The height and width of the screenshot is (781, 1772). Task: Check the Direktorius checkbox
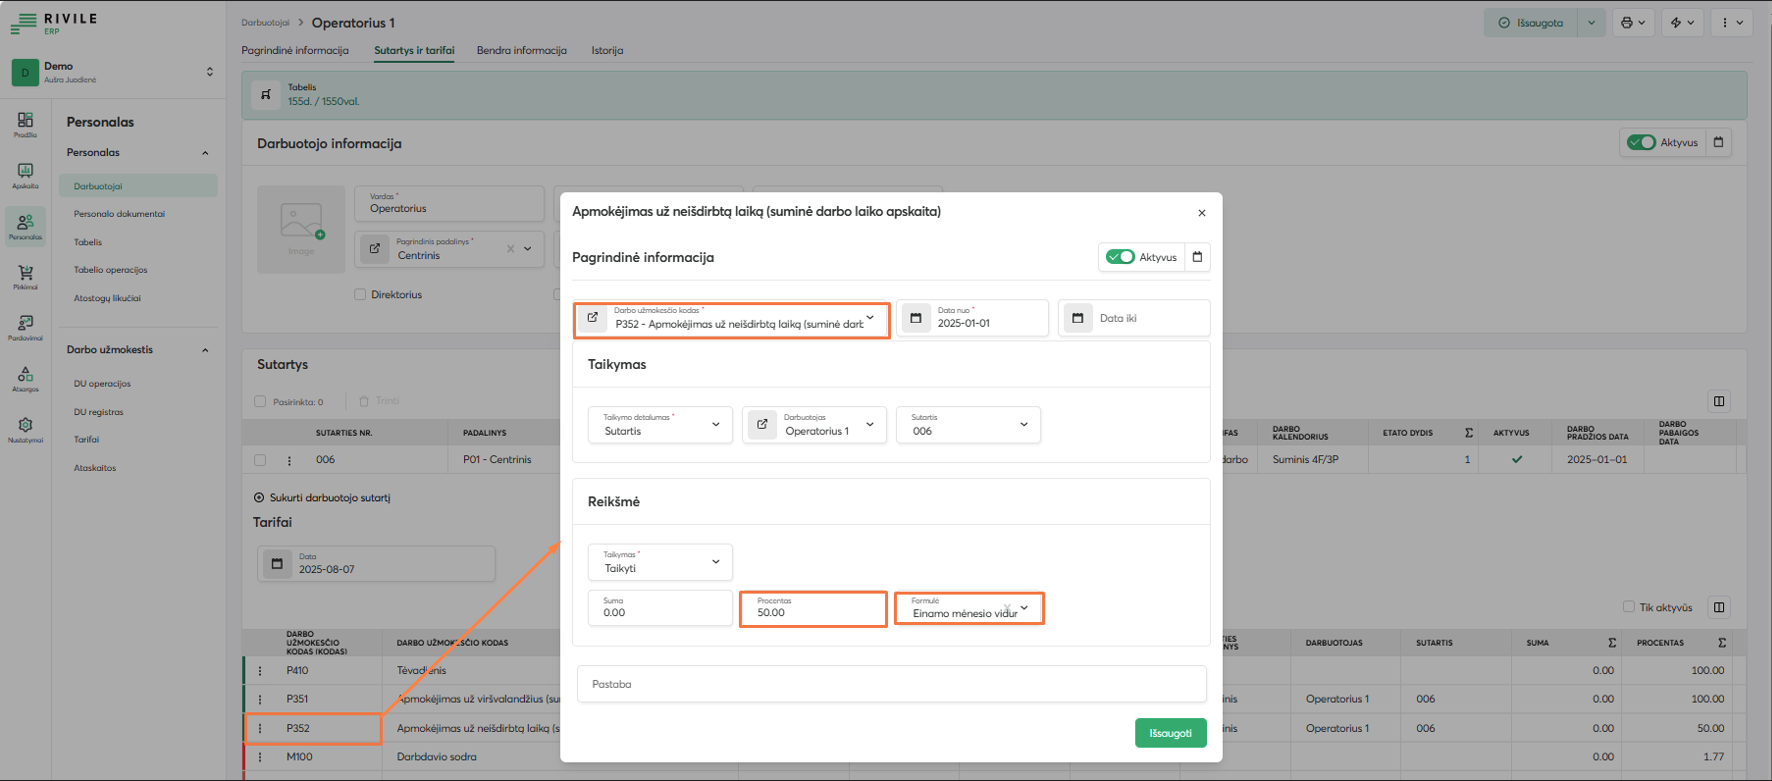360,295
